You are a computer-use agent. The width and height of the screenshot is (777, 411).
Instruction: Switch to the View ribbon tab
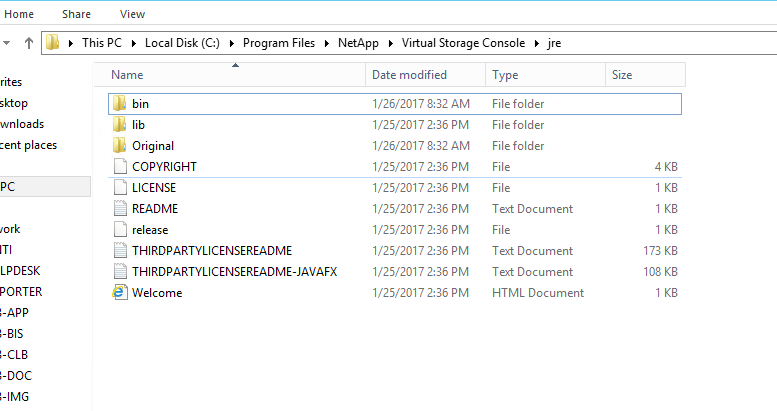point(131,14)
